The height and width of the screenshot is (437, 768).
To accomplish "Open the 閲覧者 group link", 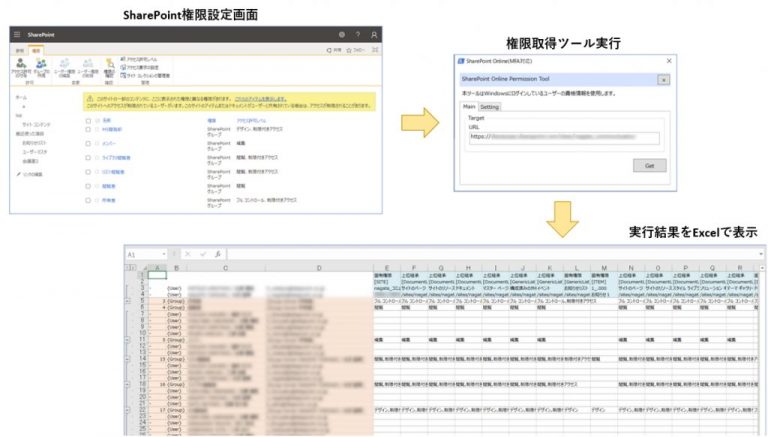I will [x=109, y=186].
